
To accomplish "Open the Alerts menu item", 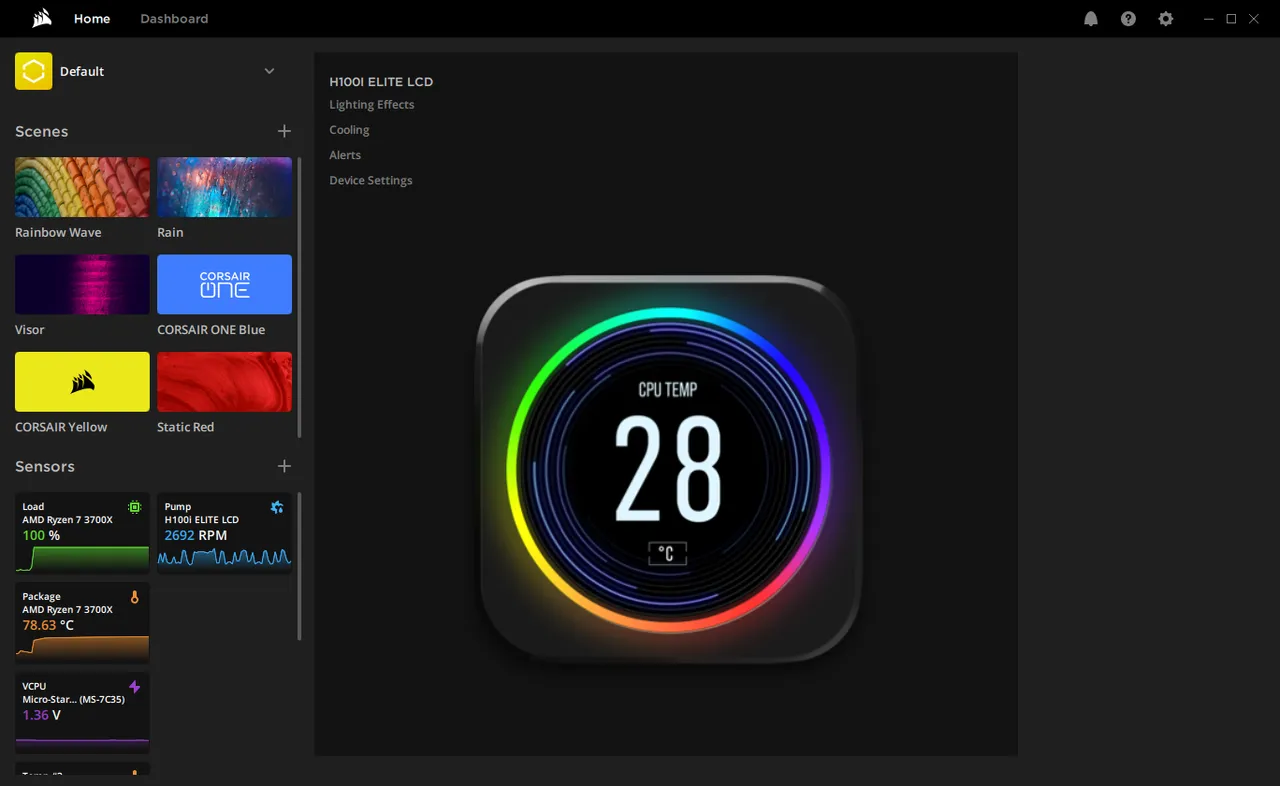I will click(x=345, y=155).
